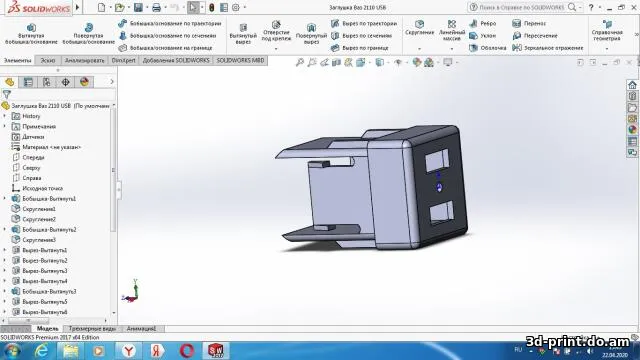
Task: Choose Вырез по траектории
Action: point(364,24)
